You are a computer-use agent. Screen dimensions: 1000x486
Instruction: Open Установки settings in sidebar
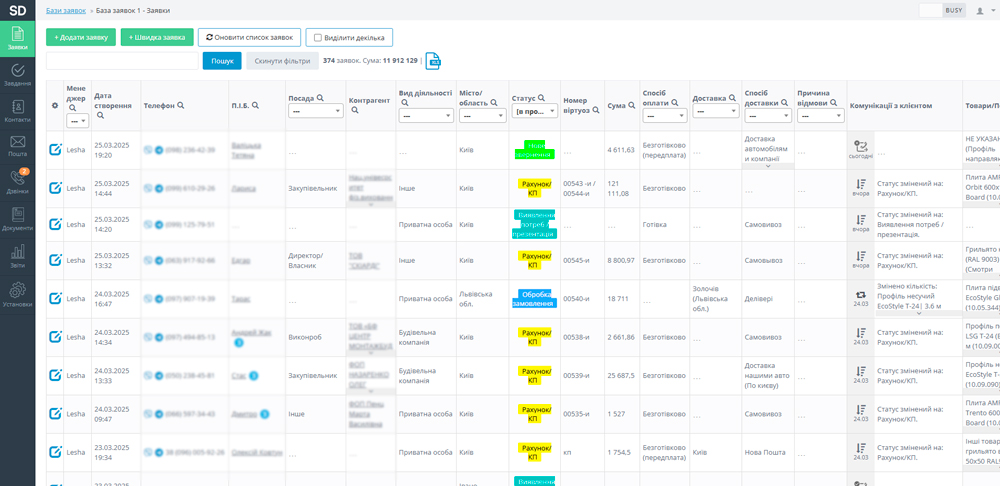click(x=17, y=294)
